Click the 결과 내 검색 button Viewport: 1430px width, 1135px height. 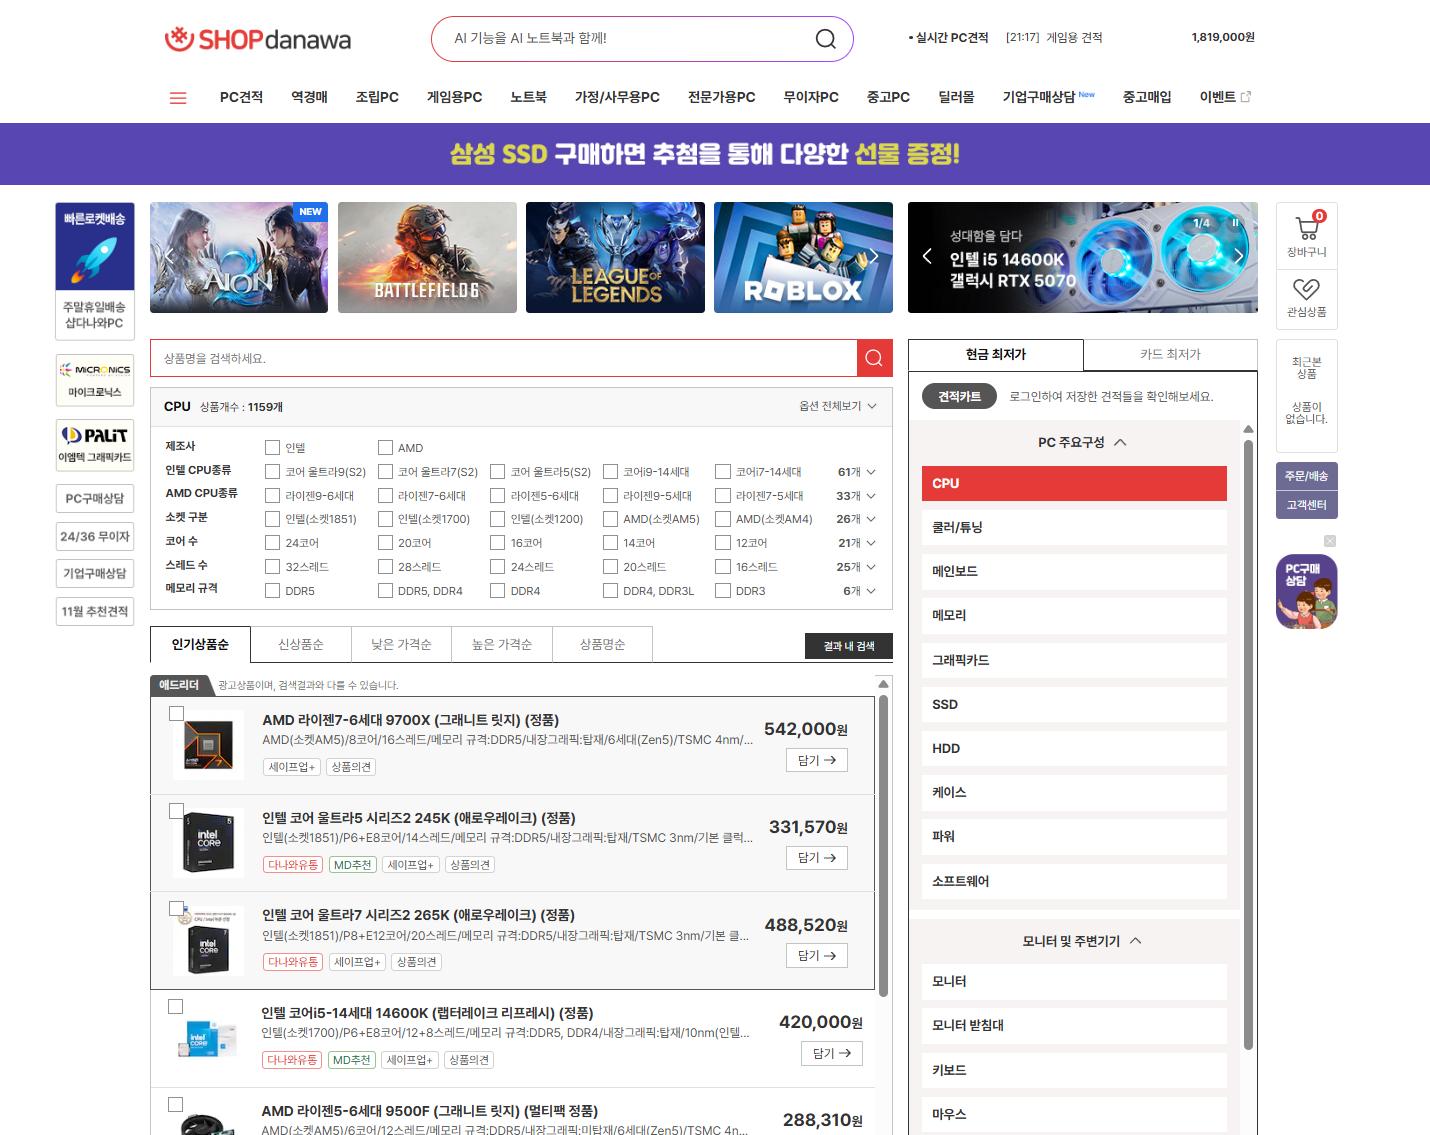(848, 646)
